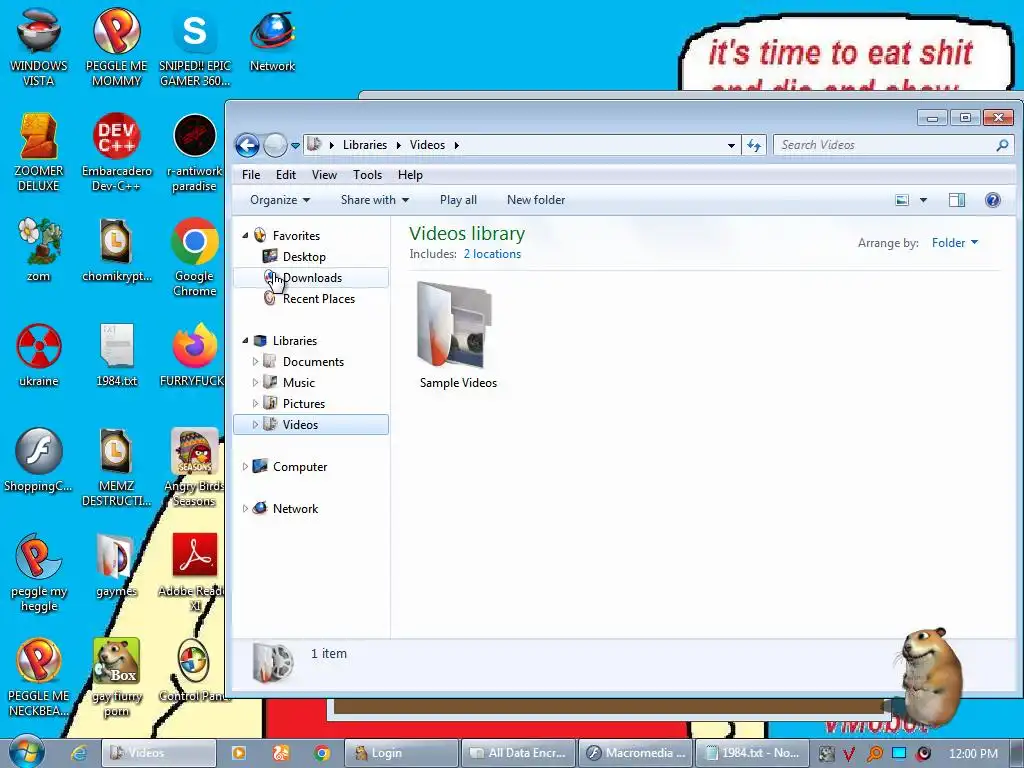1024x768 pixels.
Task: Collapse the Libraries group
Action: point(246,340)
